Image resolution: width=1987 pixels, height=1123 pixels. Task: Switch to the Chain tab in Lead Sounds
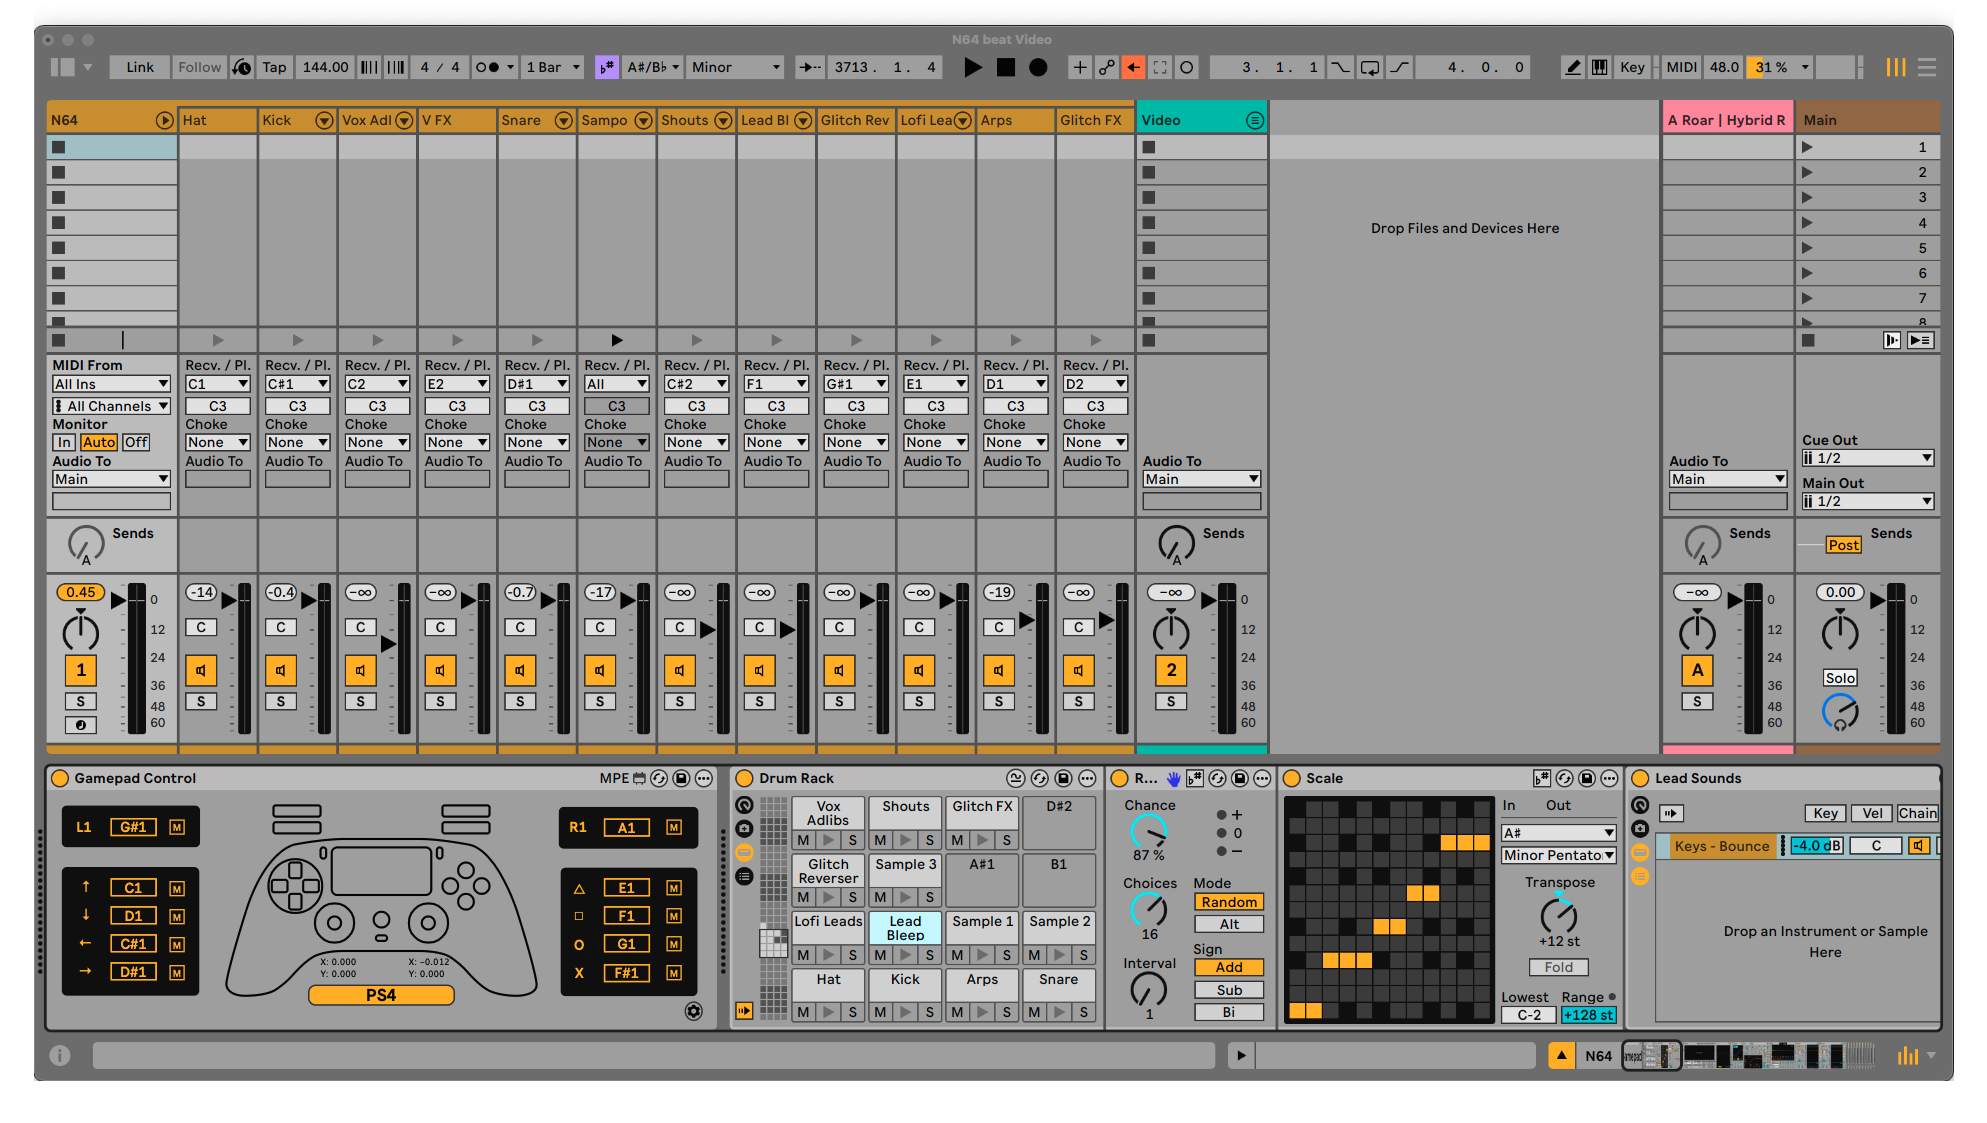1916,813
